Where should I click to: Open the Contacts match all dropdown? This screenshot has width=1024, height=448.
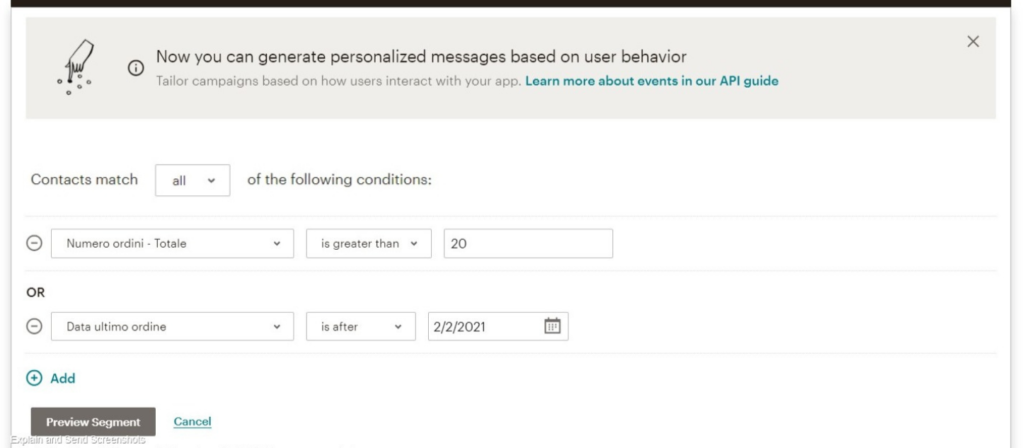(193, 181)
